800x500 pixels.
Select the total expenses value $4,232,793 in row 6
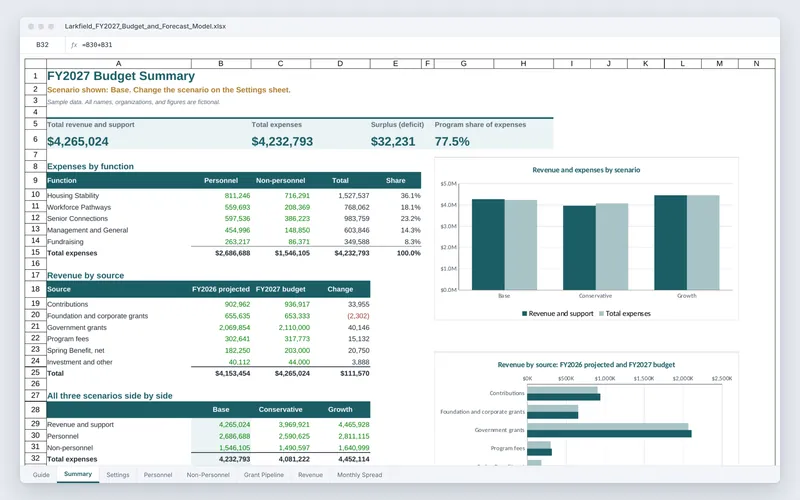tap(282, 142)
